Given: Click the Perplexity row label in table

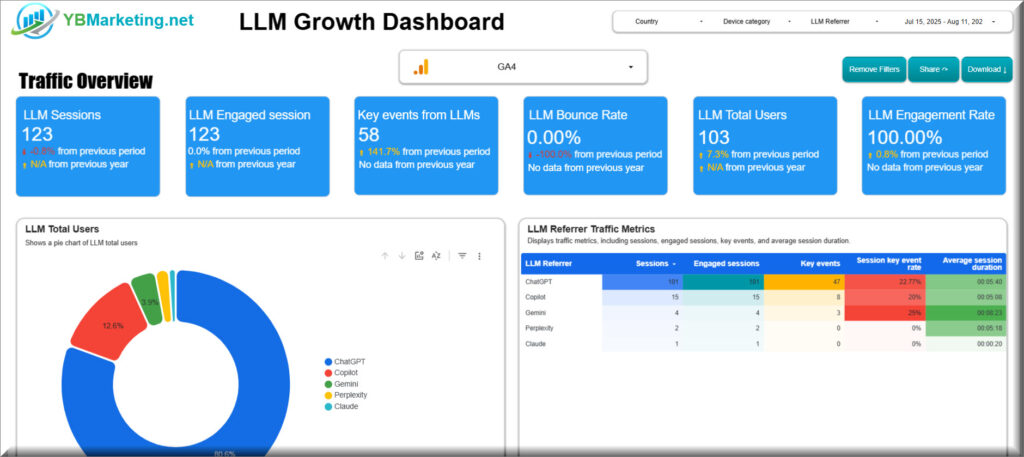Looking at the screenshot, I should (539, 328).
